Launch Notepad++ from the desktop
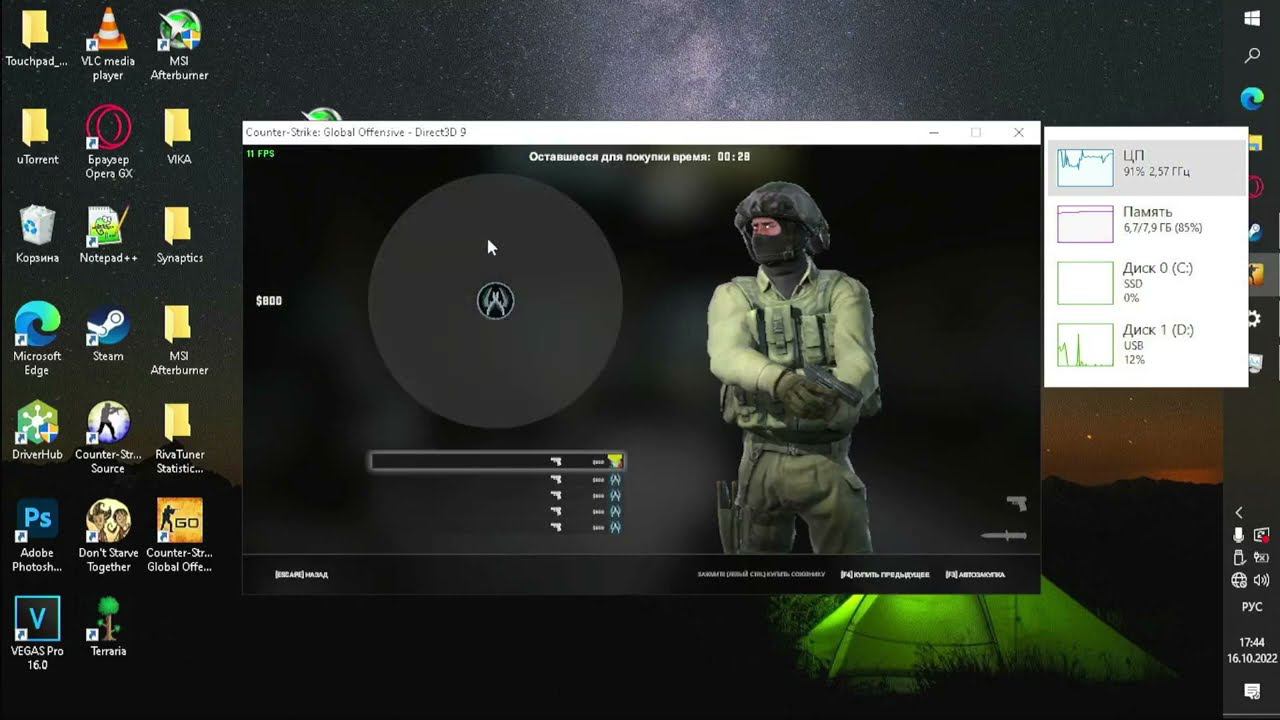1280x720 pixels. coord(108,234)
